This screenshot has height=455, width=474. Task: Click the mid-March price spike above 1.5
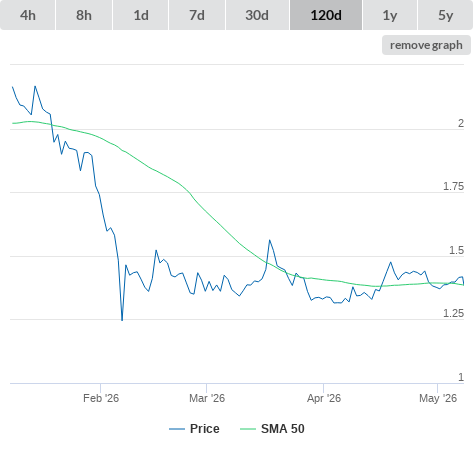(270, 240)
